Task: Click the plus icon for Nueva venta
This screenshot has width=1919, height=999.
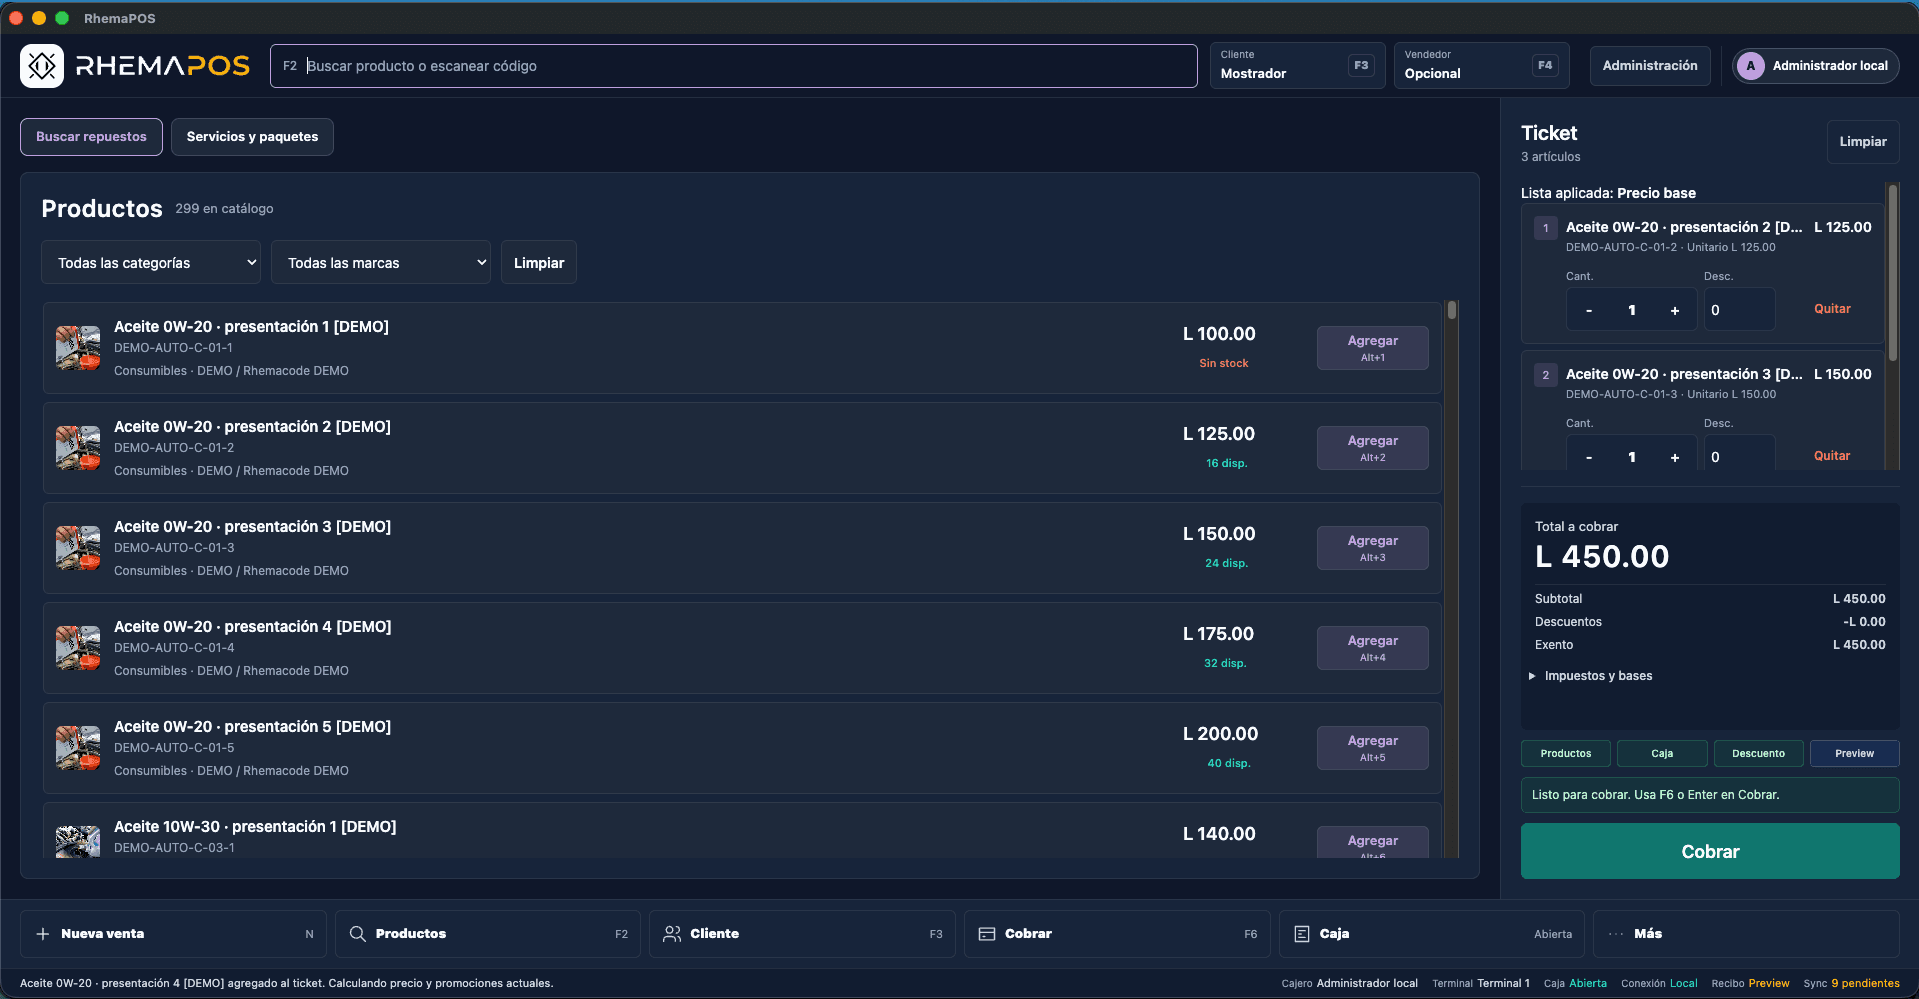Action: tap(43, 934)
